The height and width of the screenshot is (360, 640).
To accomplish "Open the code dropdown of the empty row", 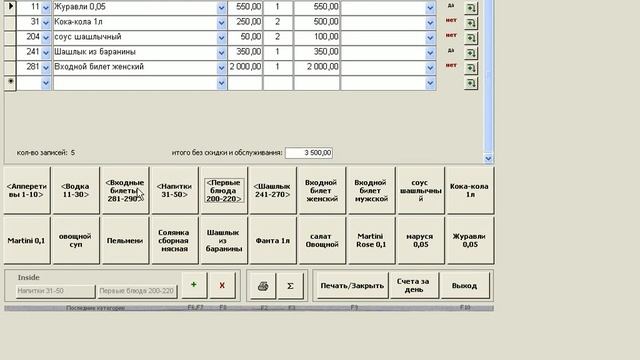I will click(46, 83).
